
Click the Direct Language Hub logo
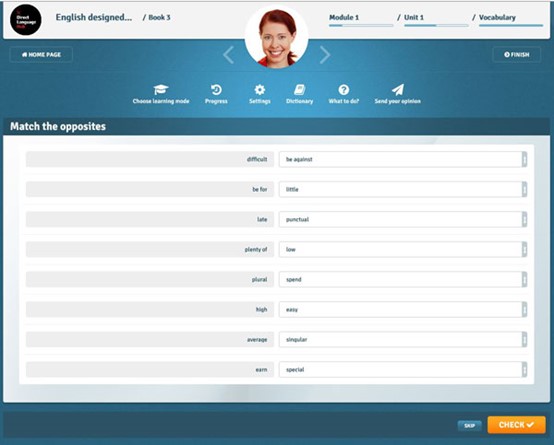pyautogui.click(x=26, y=19)
